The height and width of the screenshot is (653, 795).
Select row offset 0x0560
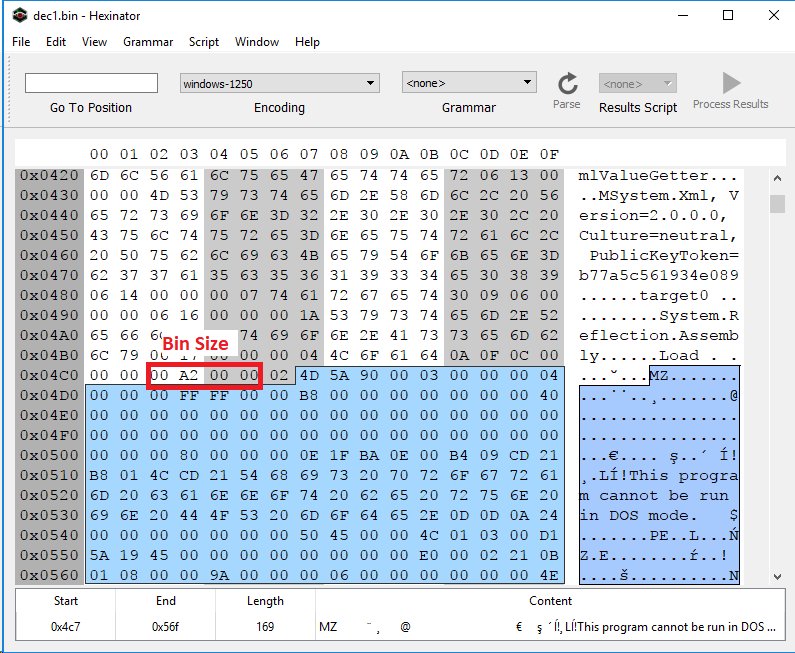49,575
